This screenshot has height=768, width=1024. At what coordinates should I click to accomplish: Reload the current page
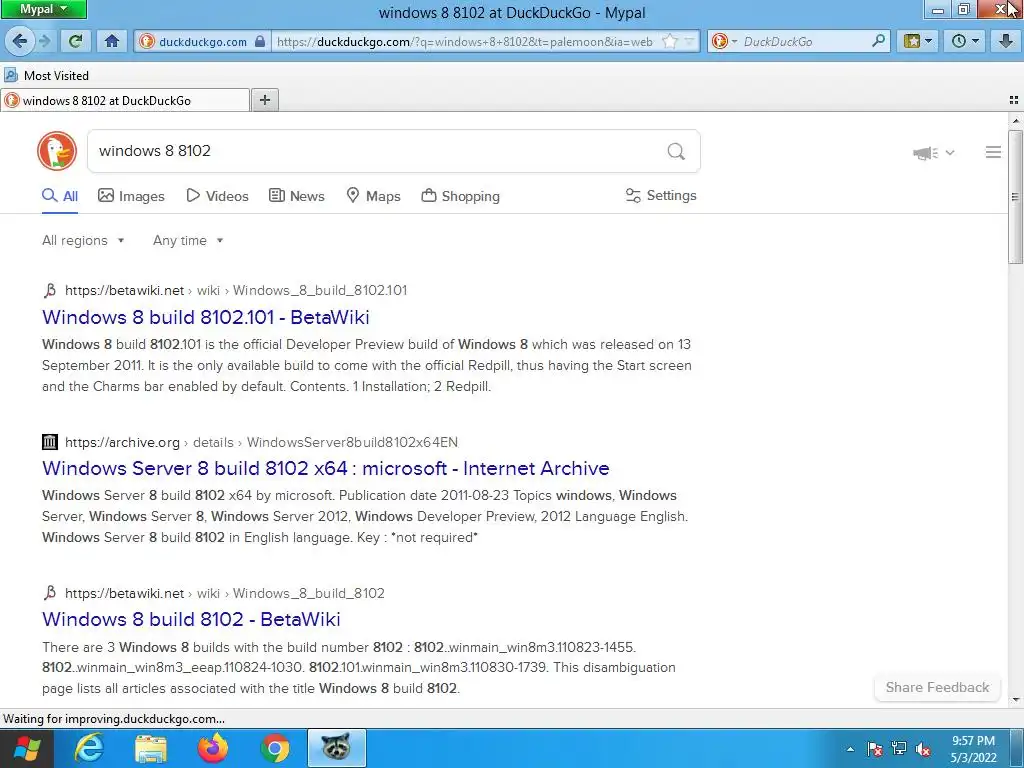coord(76,42)
